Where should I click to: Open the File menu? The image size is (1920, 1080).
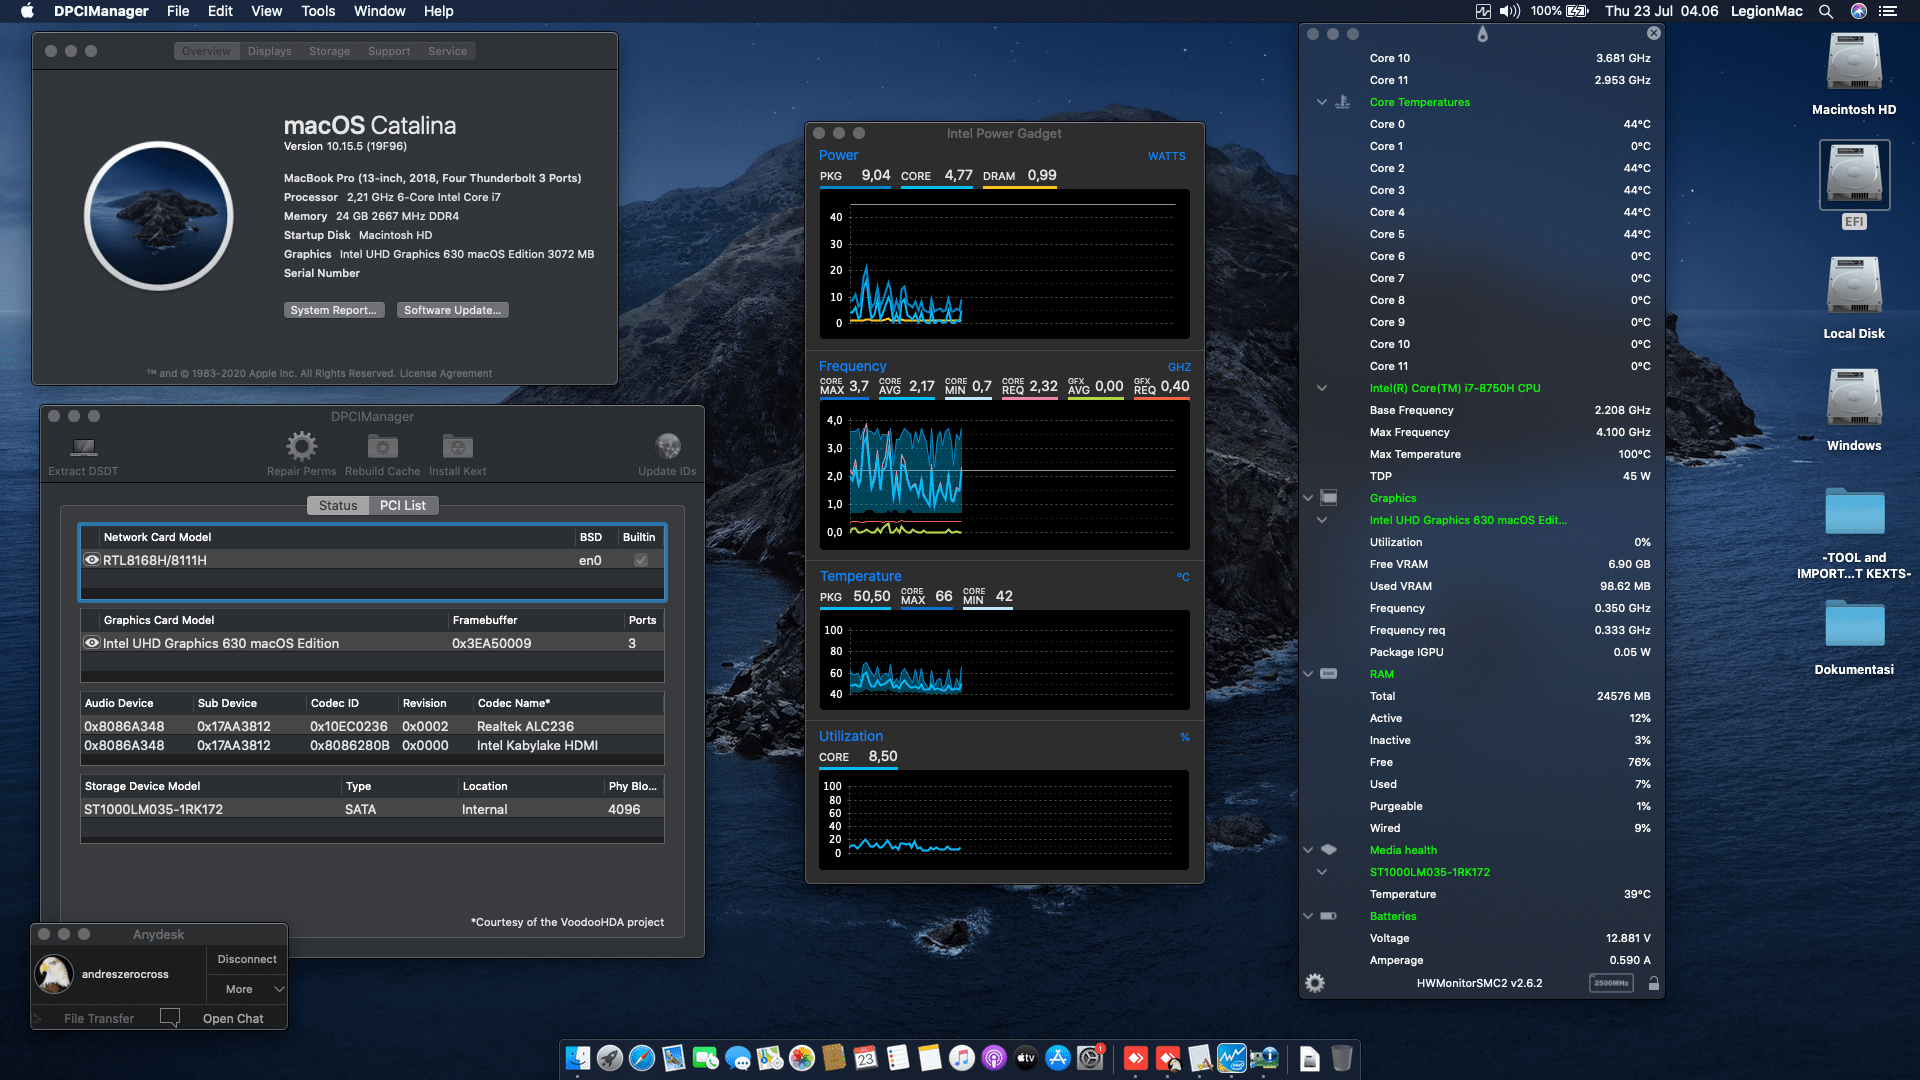pyautogui.click(x=178, y=11)
